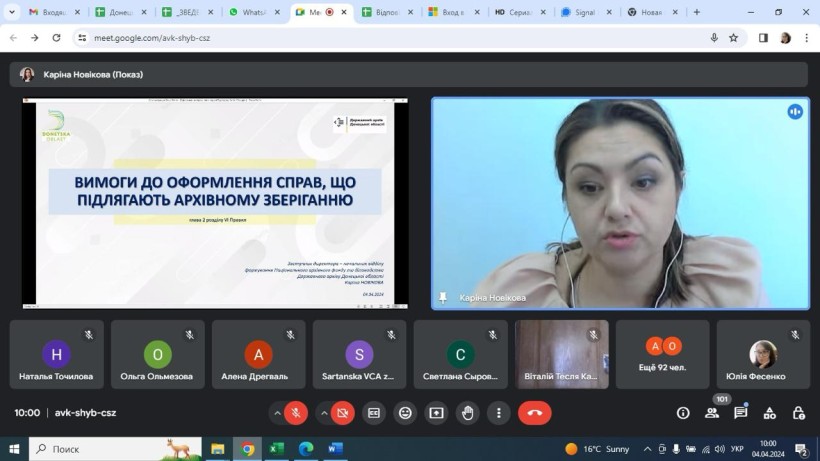Open the meeting details info panel

(683, 412)
